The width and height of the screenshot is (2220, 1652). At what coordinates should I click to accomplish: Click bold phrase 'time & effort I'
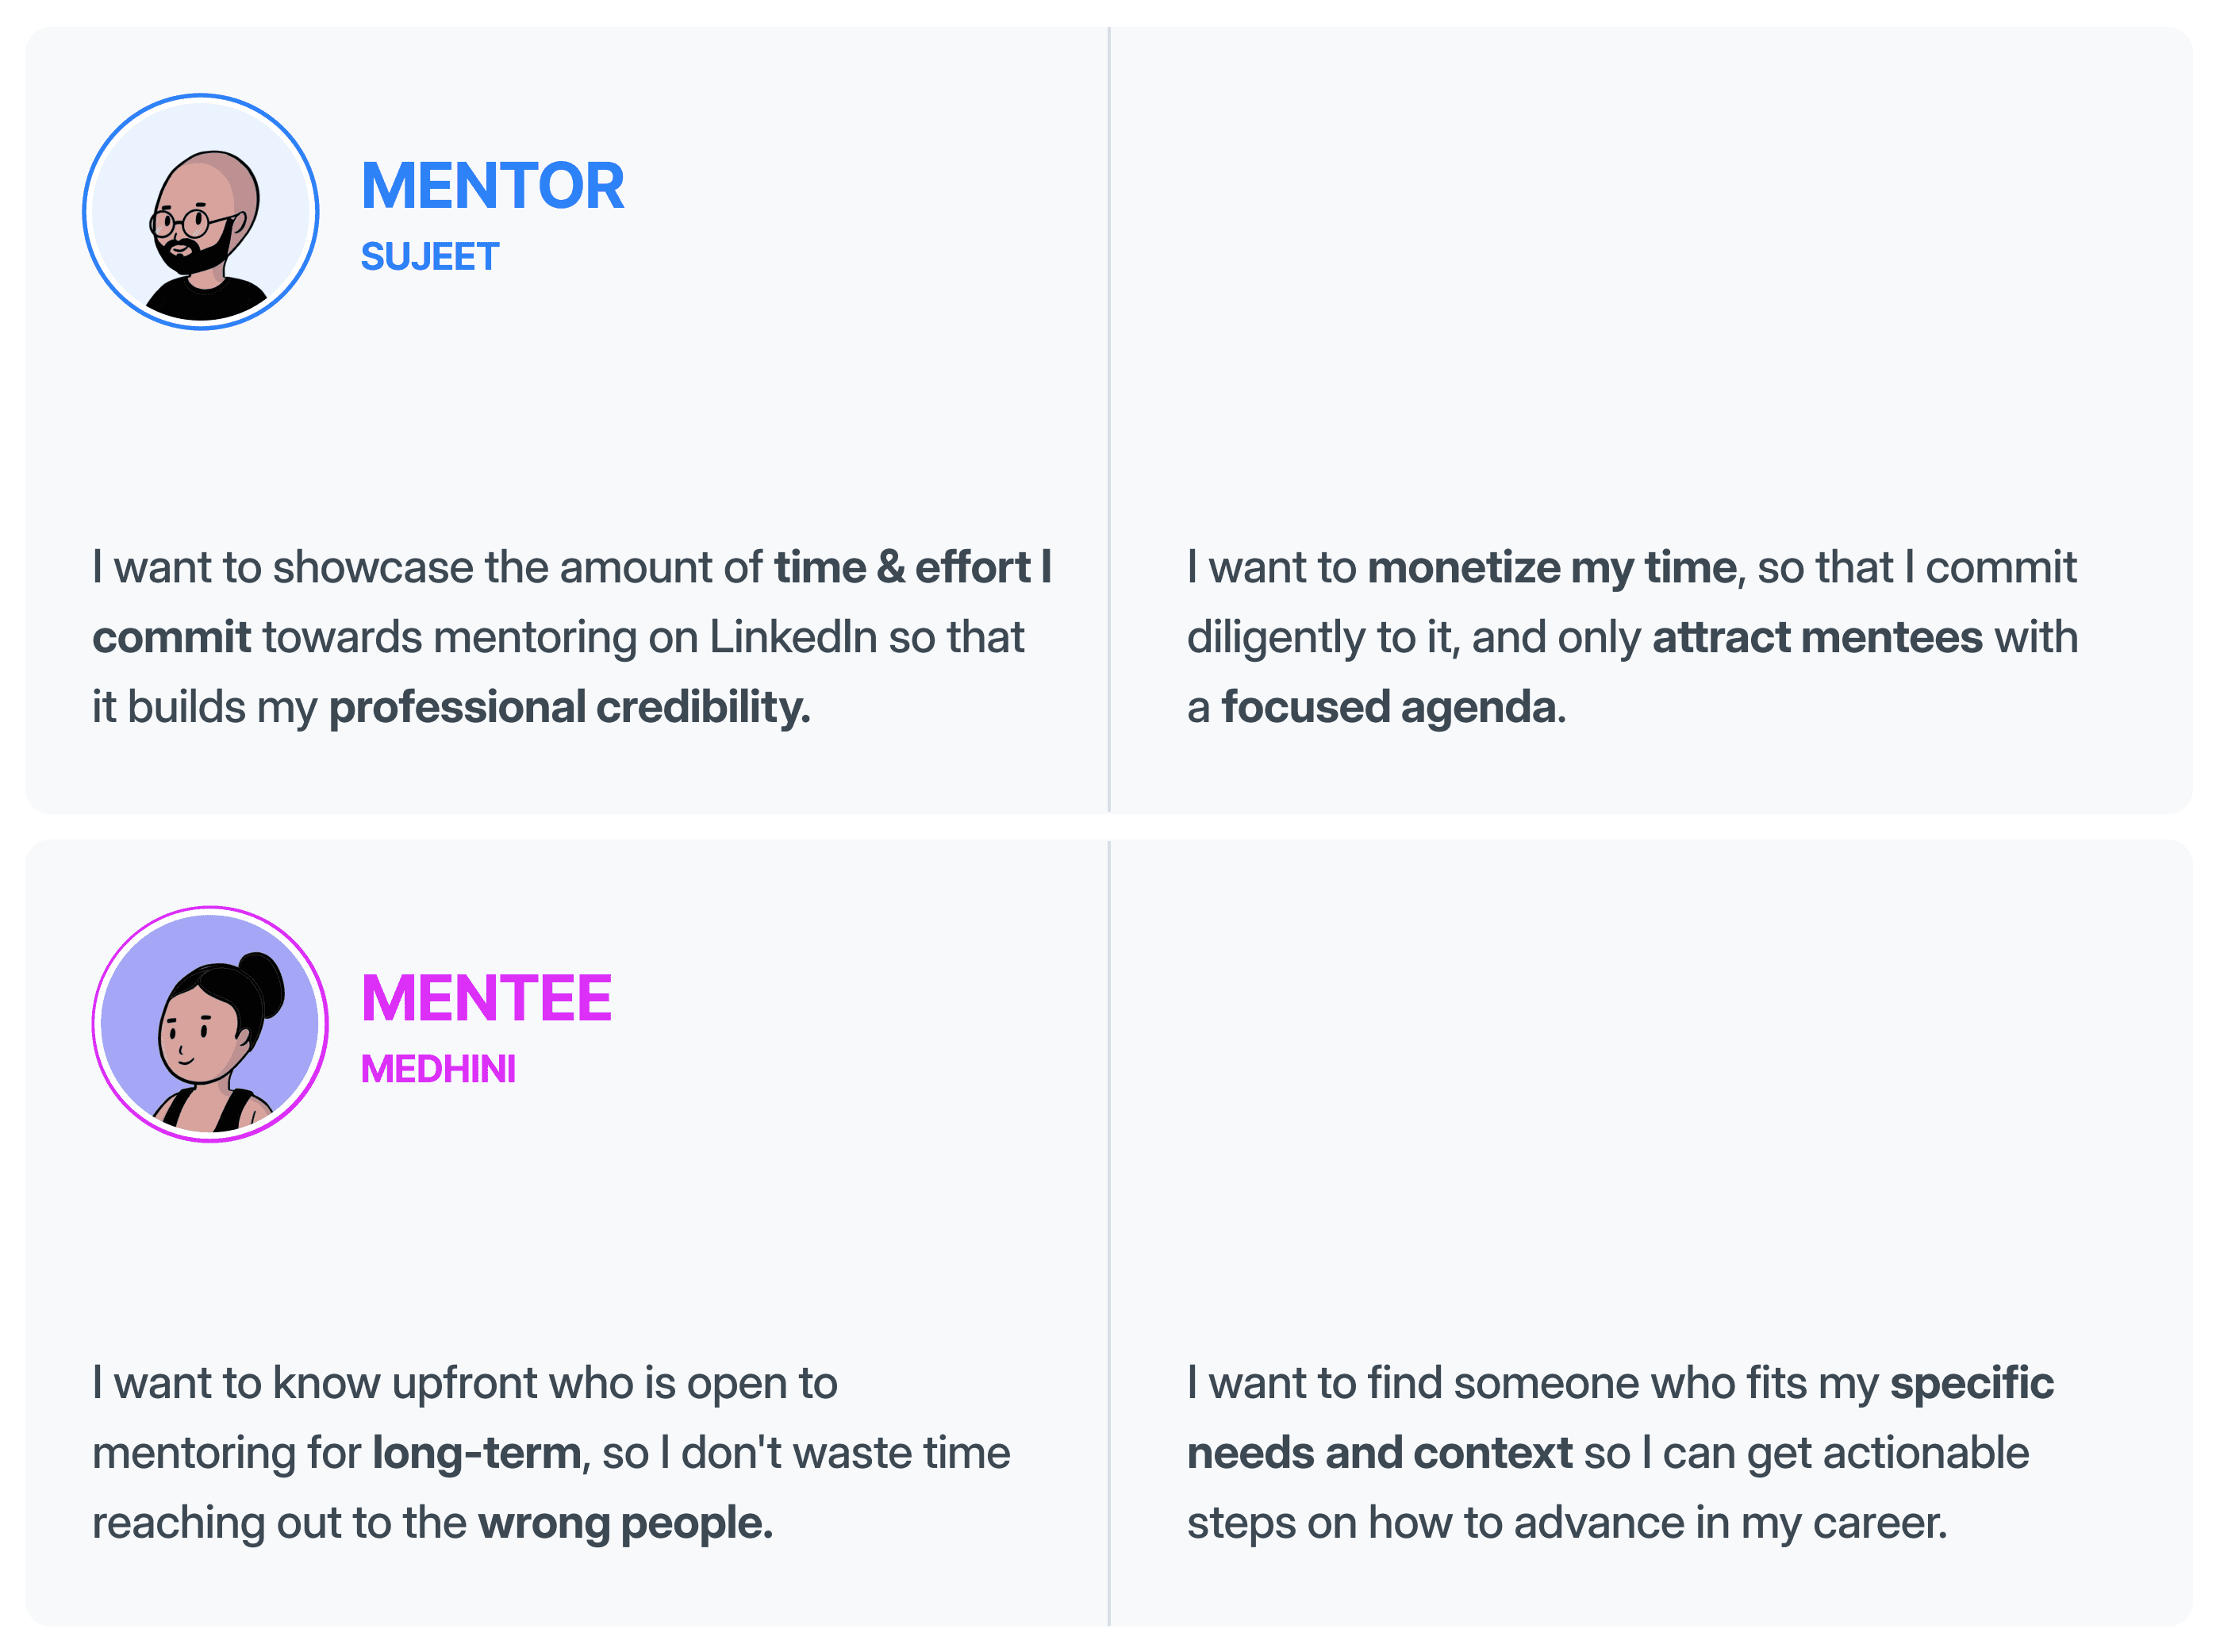click(912, 567)
